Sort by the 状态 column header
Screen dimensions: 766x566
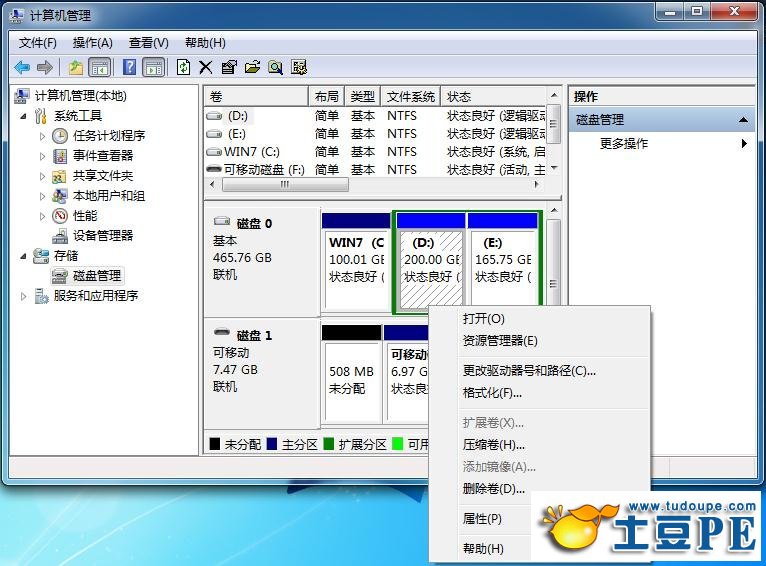[x=493, y=97]
